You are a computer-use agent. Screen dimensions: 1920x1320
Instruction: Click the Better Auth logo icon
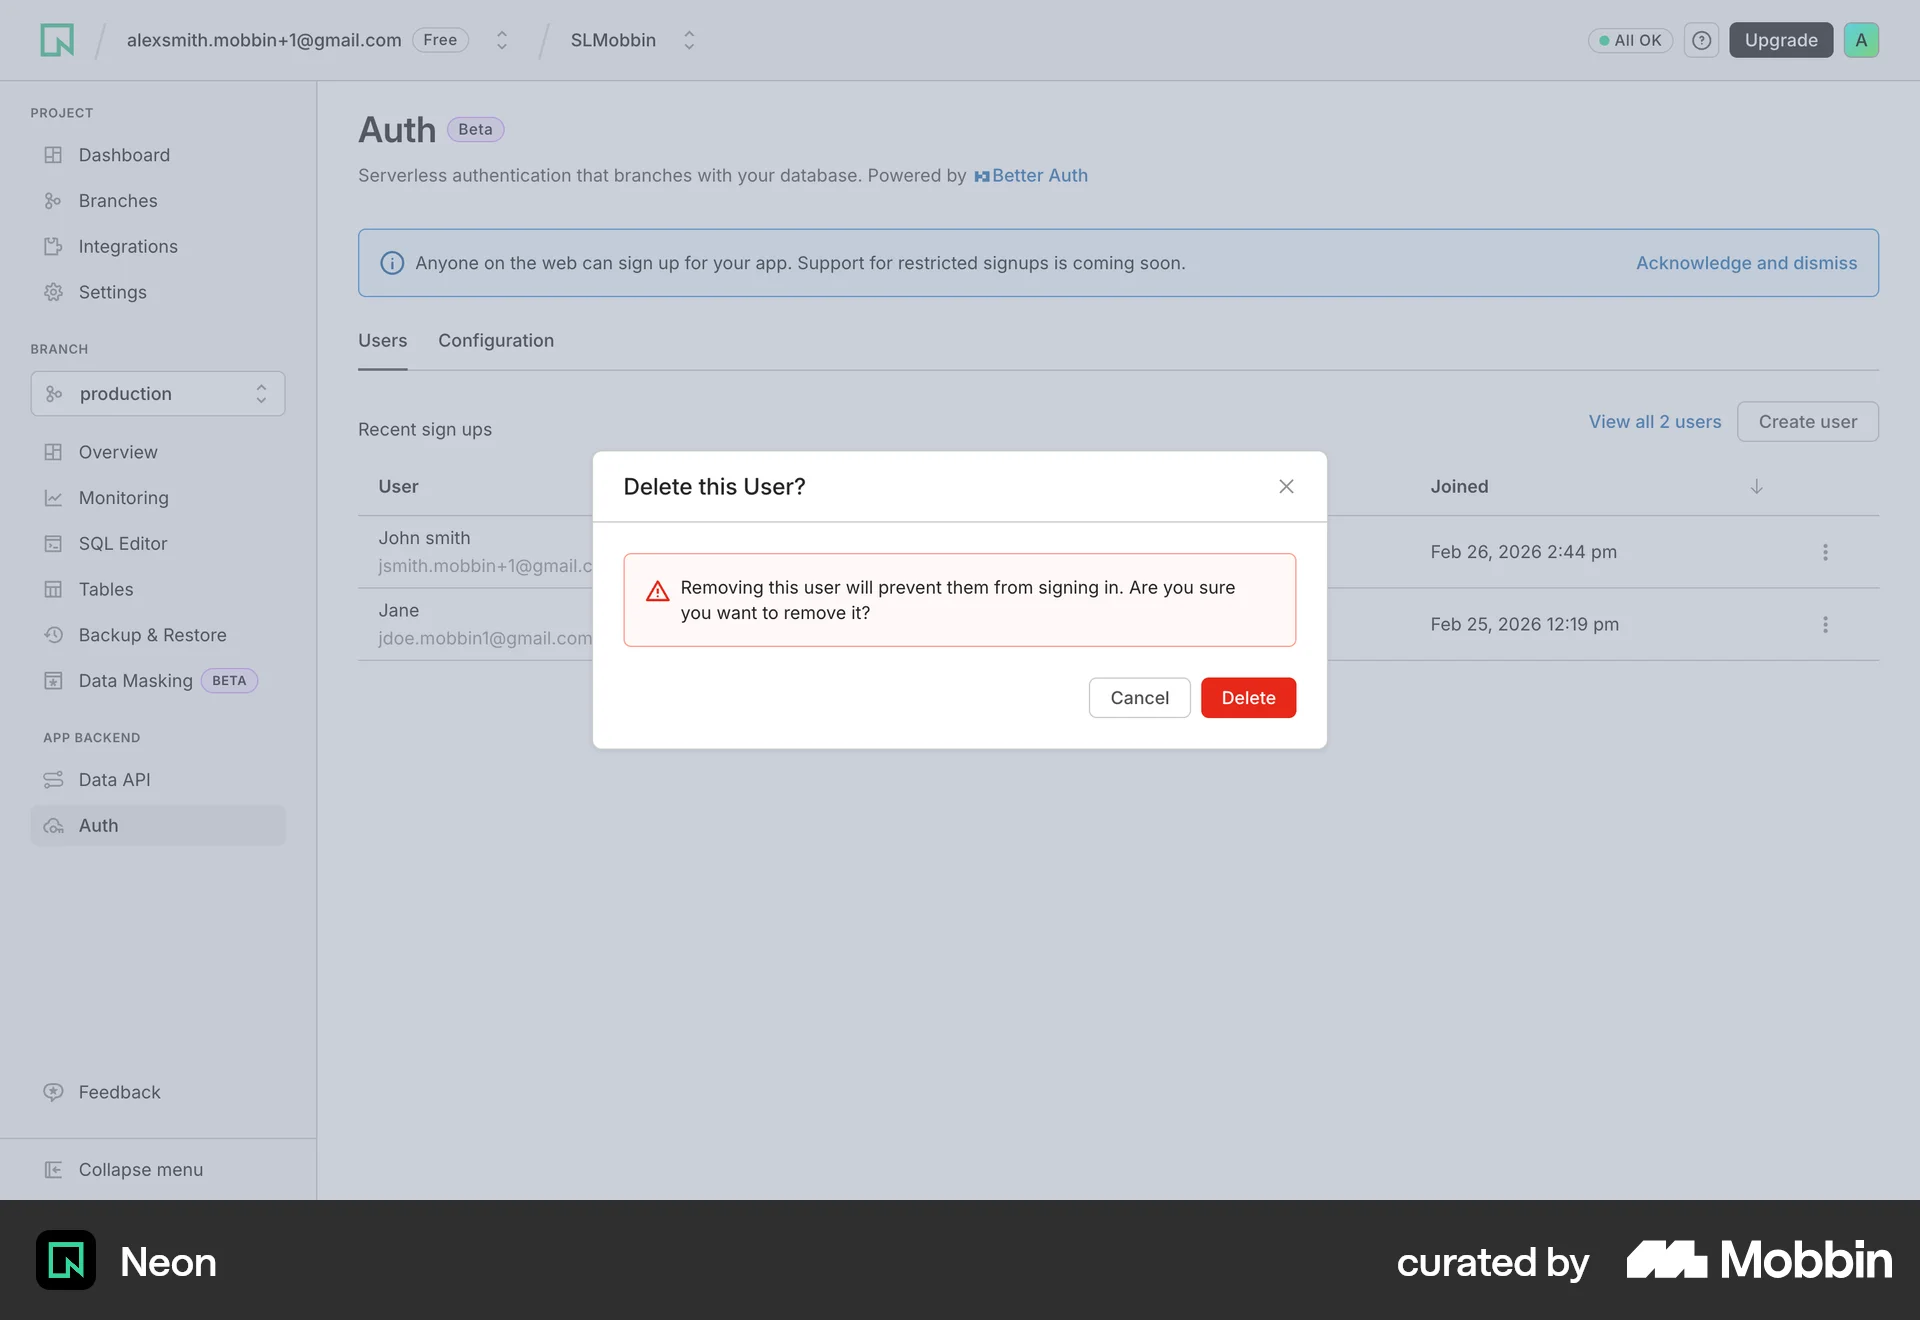click(x=982, y=176)
